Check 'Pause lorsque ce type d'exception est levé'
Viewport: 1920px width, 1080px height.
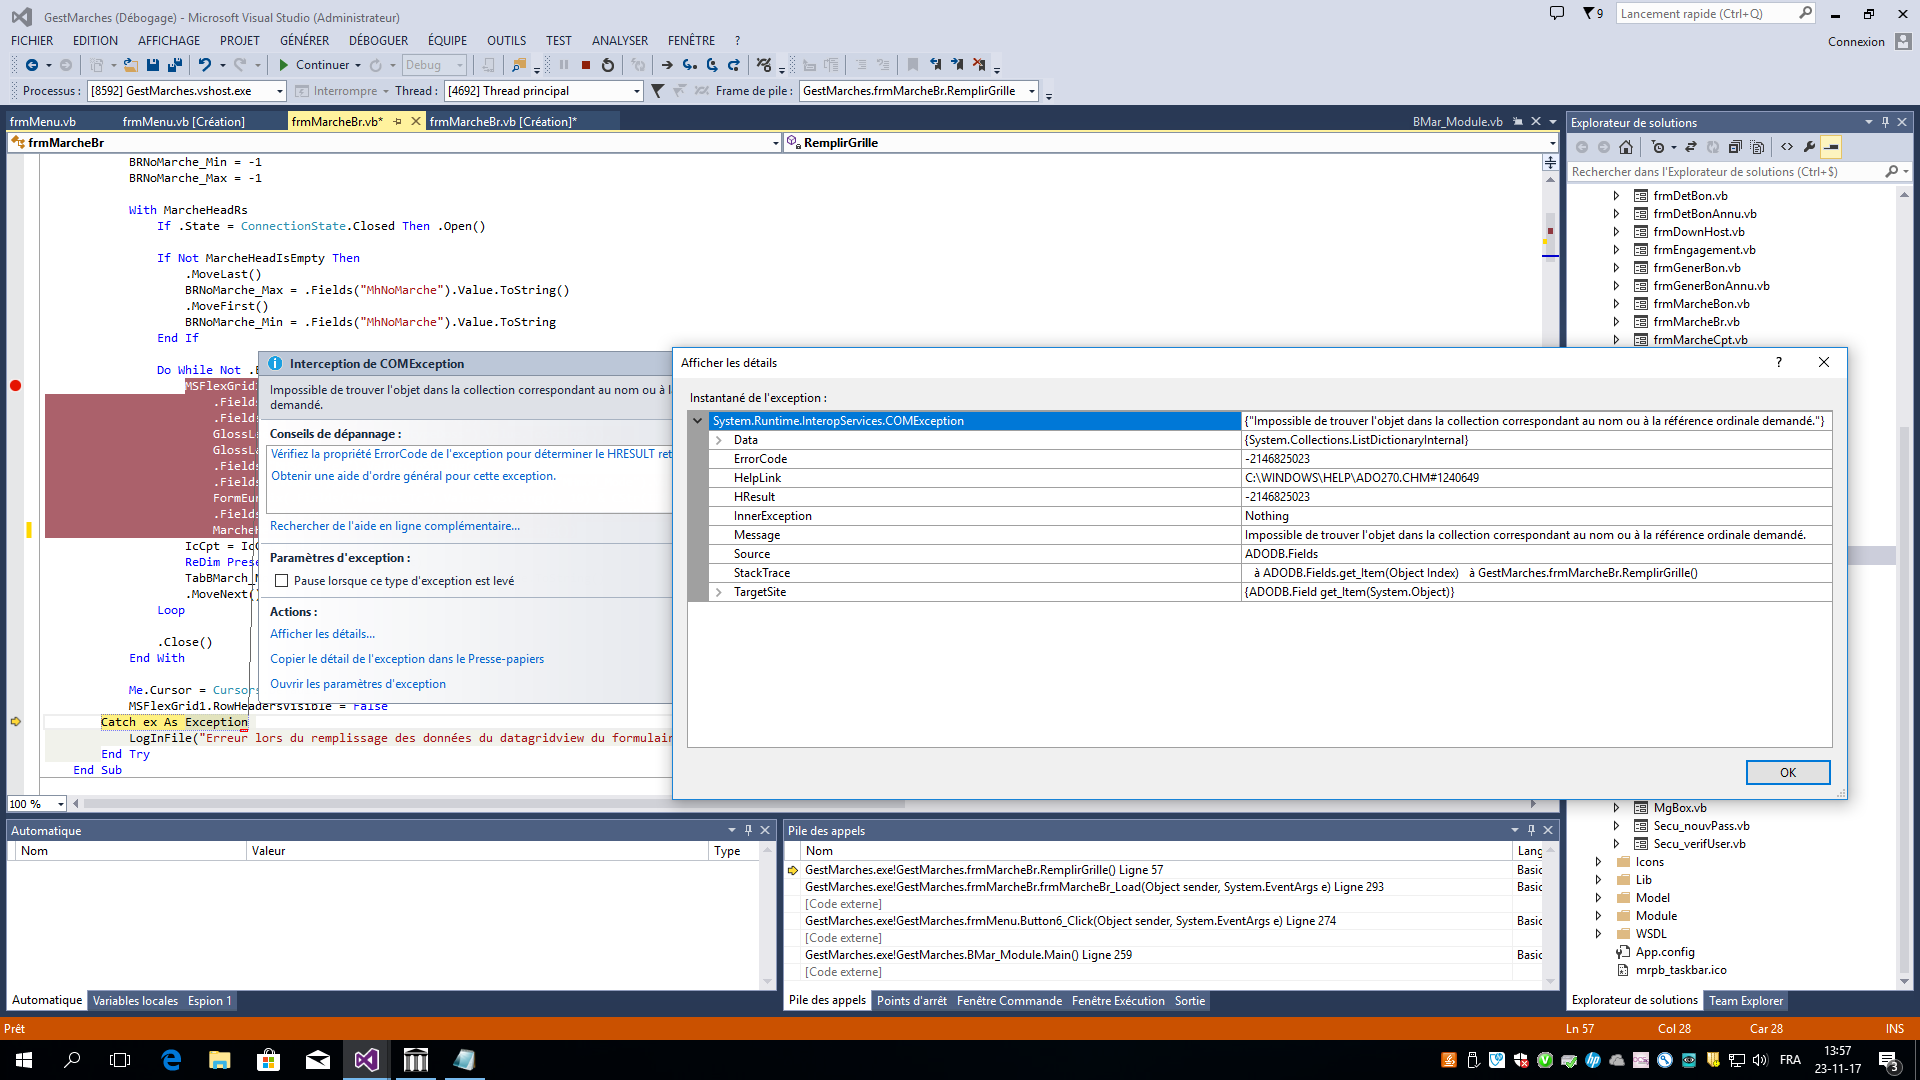[x=282, y=581]
